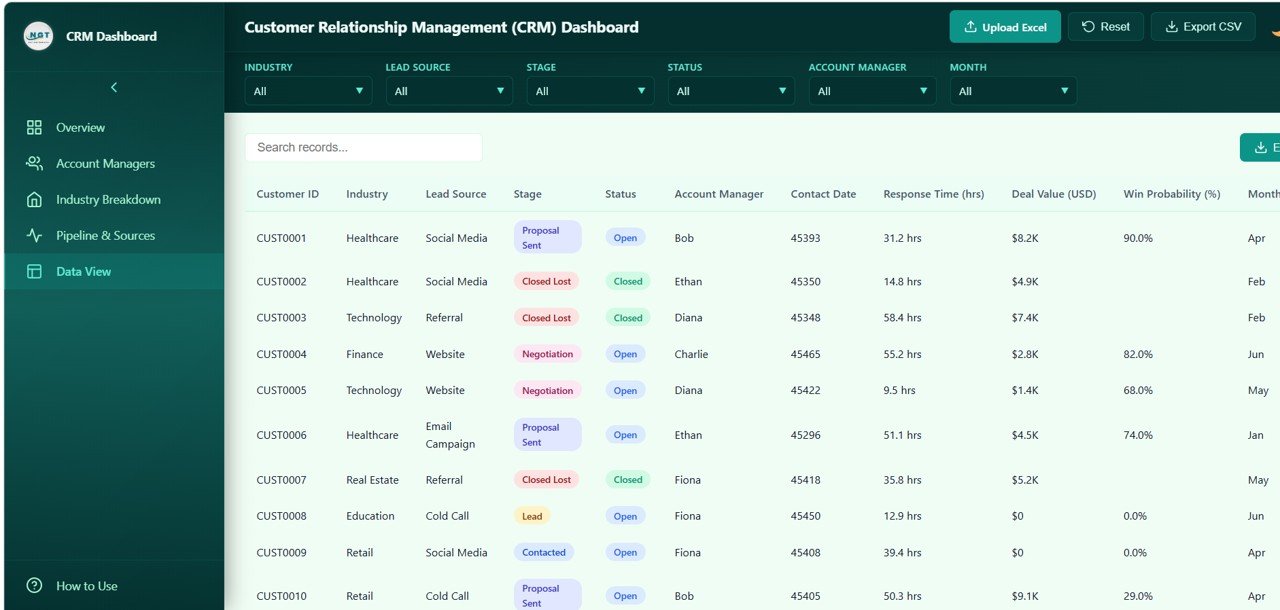Click inside the Search records field
1280x610 pixels.
point(363,146)
